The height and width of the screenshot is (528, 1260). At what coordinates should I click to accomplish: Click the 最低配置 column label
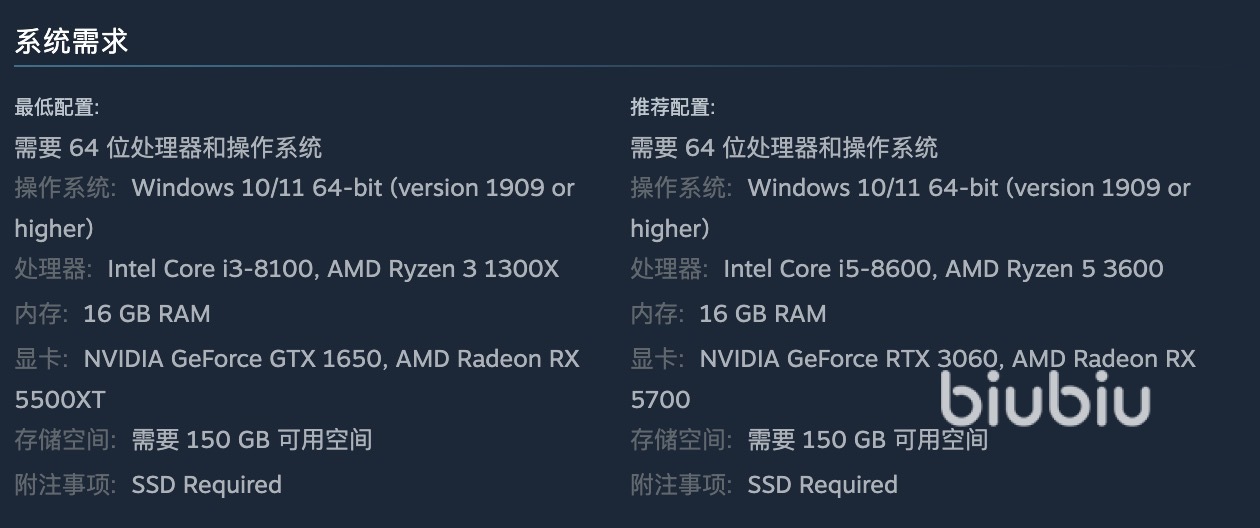pyautogui.click(x=56, y=107)
